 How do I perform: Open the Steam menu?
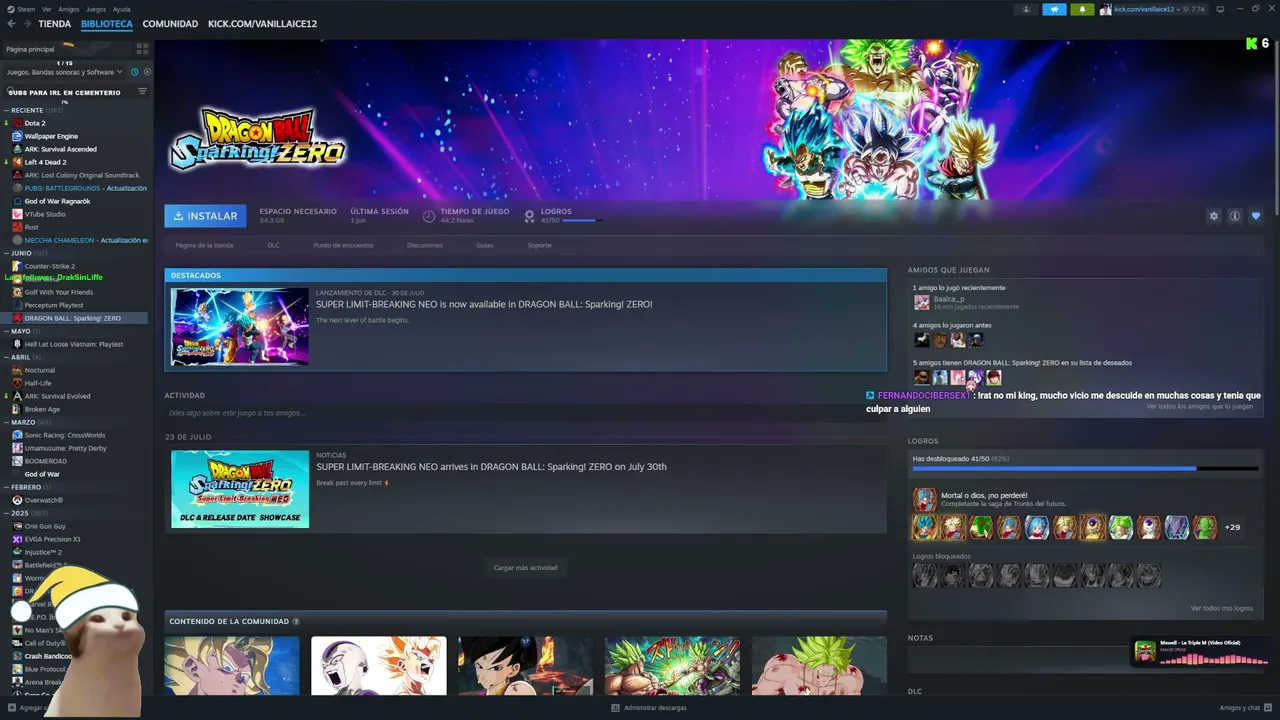(25, 9)
